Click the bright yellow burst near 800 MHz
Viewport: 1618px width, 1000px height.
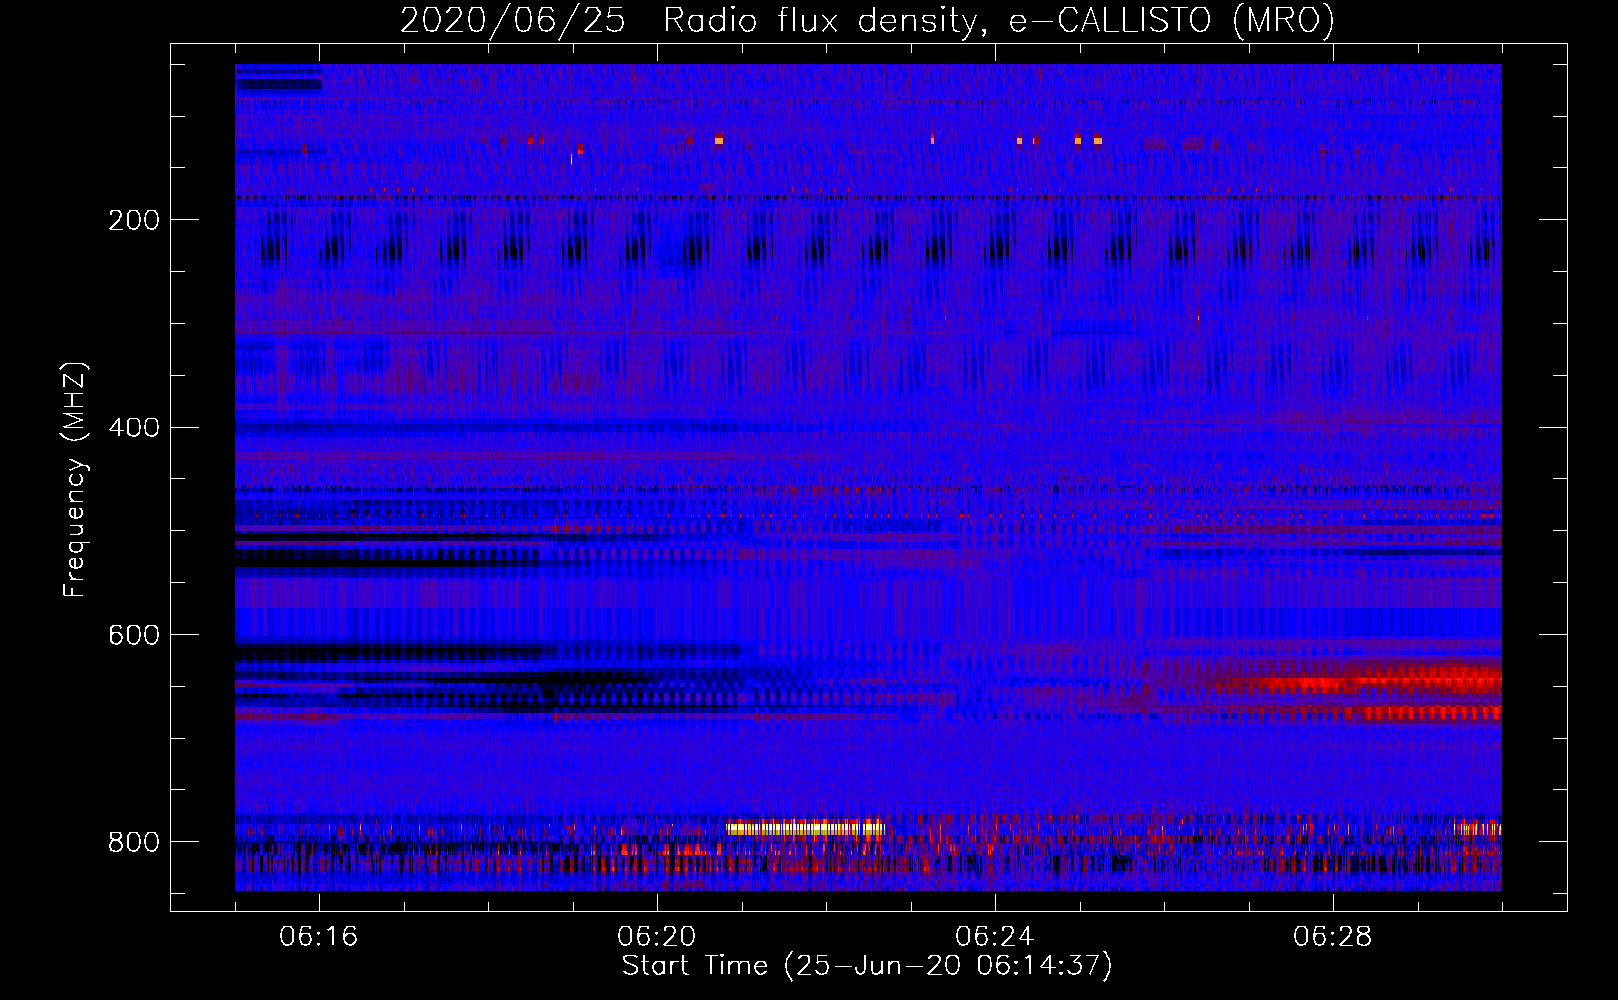point(806,828)
